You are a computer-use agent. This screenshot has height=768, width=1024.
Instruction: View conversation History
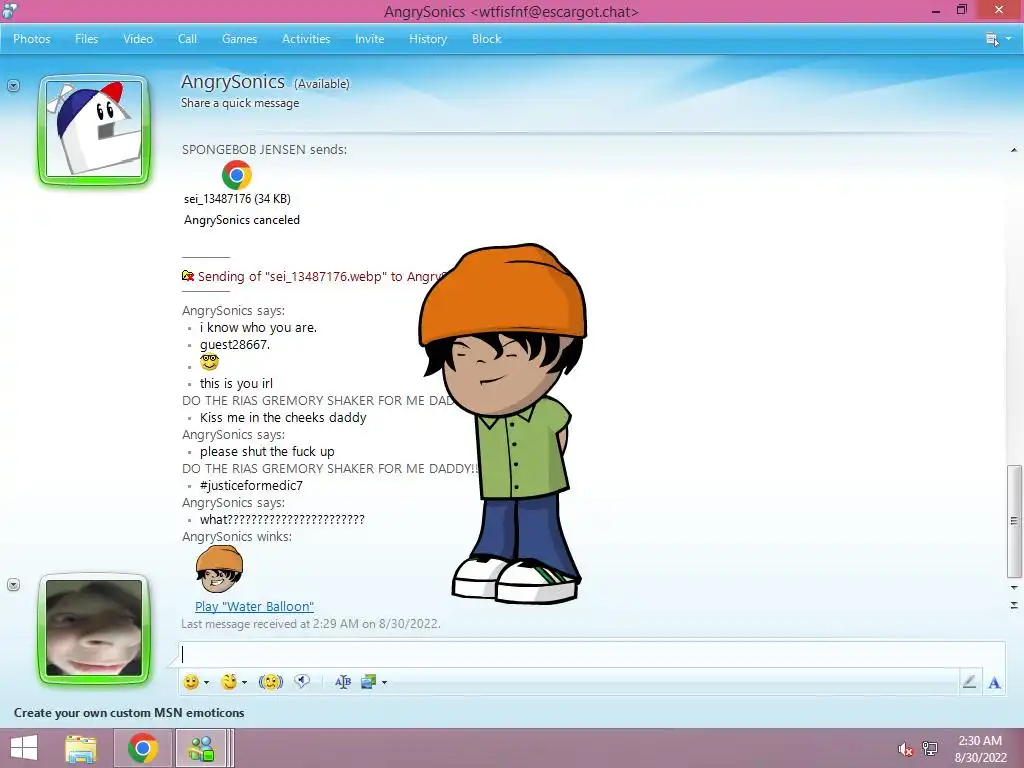coord(428,39)
